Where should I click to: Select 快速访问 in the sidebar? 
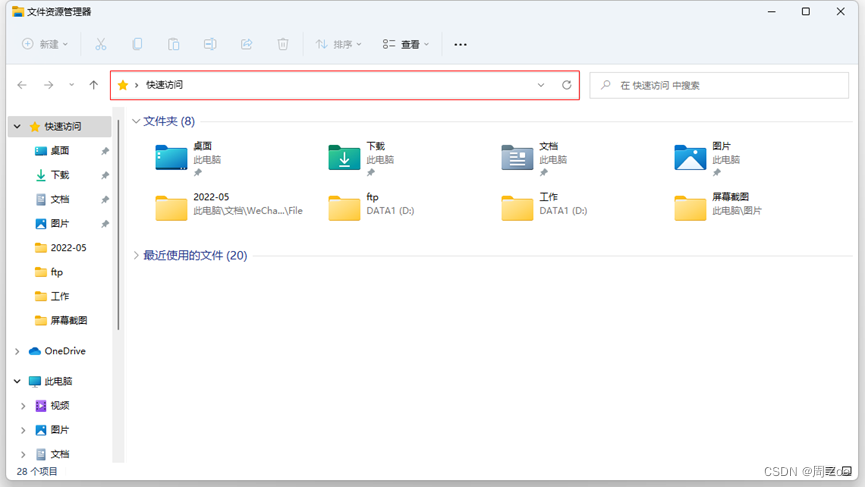[x=62, y=127]
